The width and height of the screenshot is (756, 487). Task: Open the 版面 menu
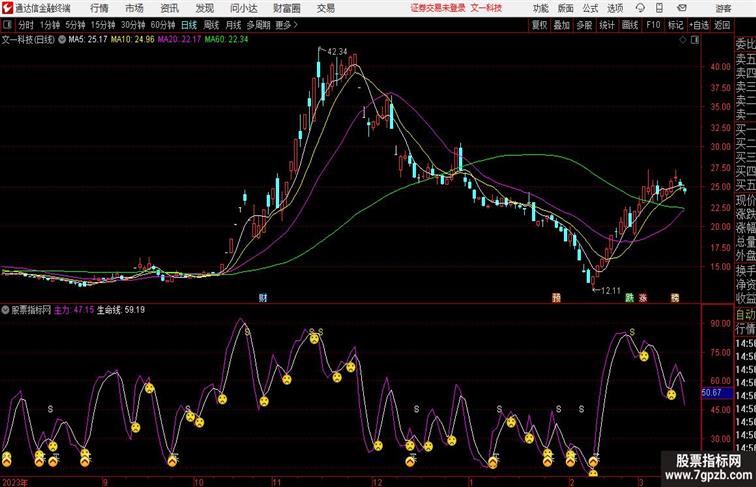pyautogui.click(x=566, y=8)
